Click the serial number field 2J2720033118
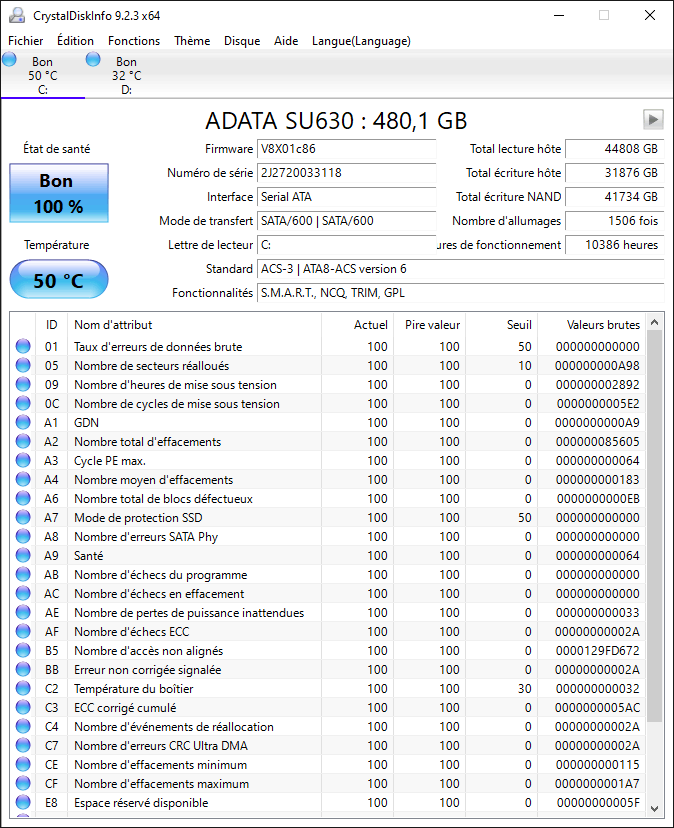The width and height of the screenshot is (674, 828). [x=347, y=173]
